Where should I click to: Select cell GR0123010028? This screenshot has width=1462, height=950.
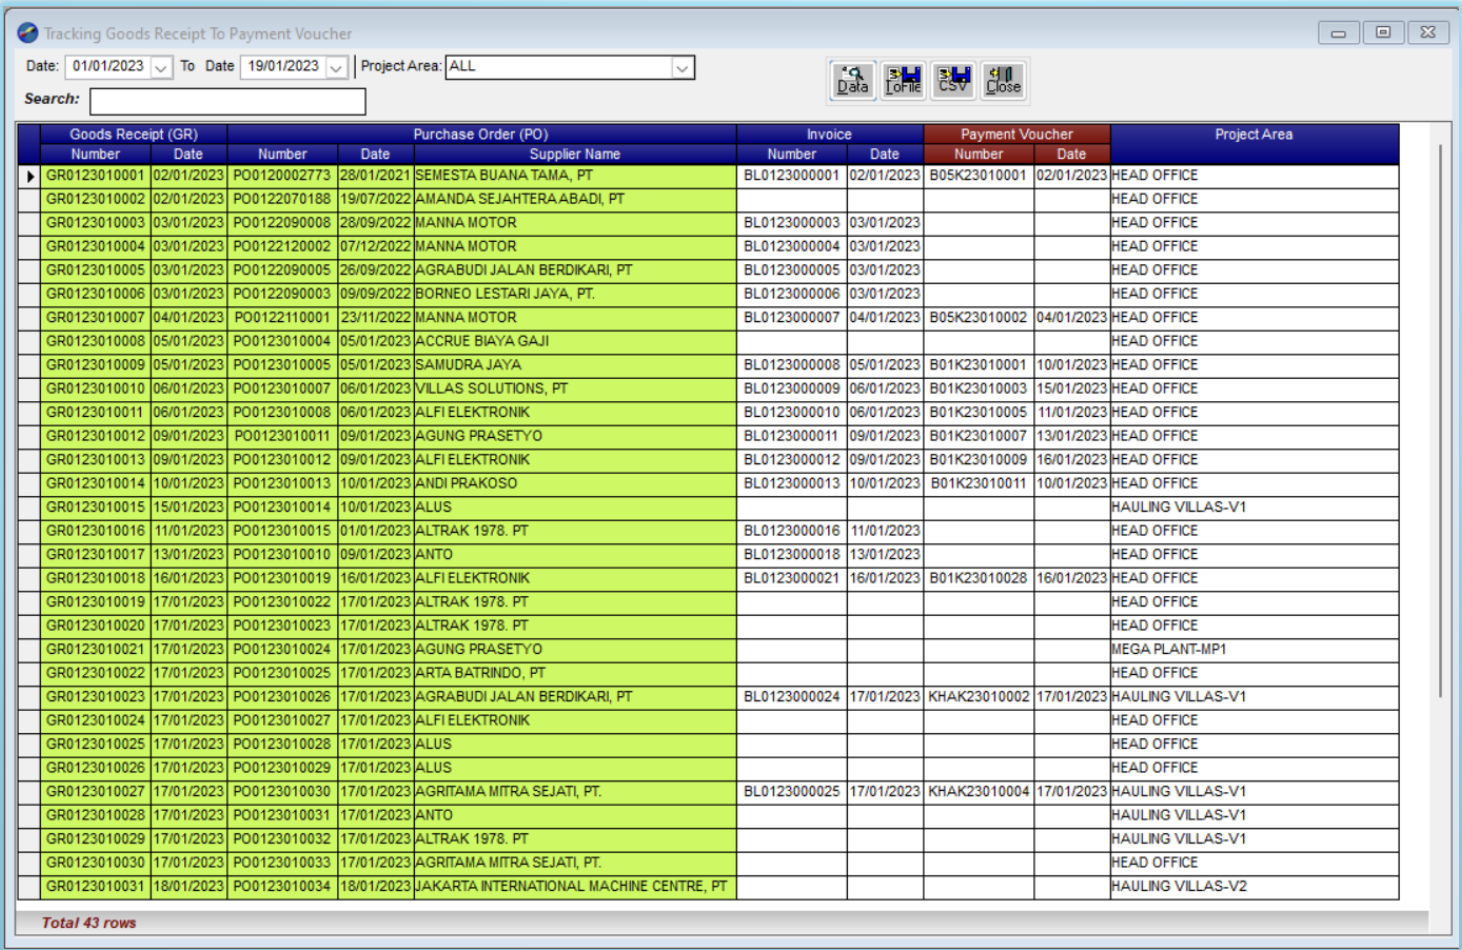(x=96, y=815)
